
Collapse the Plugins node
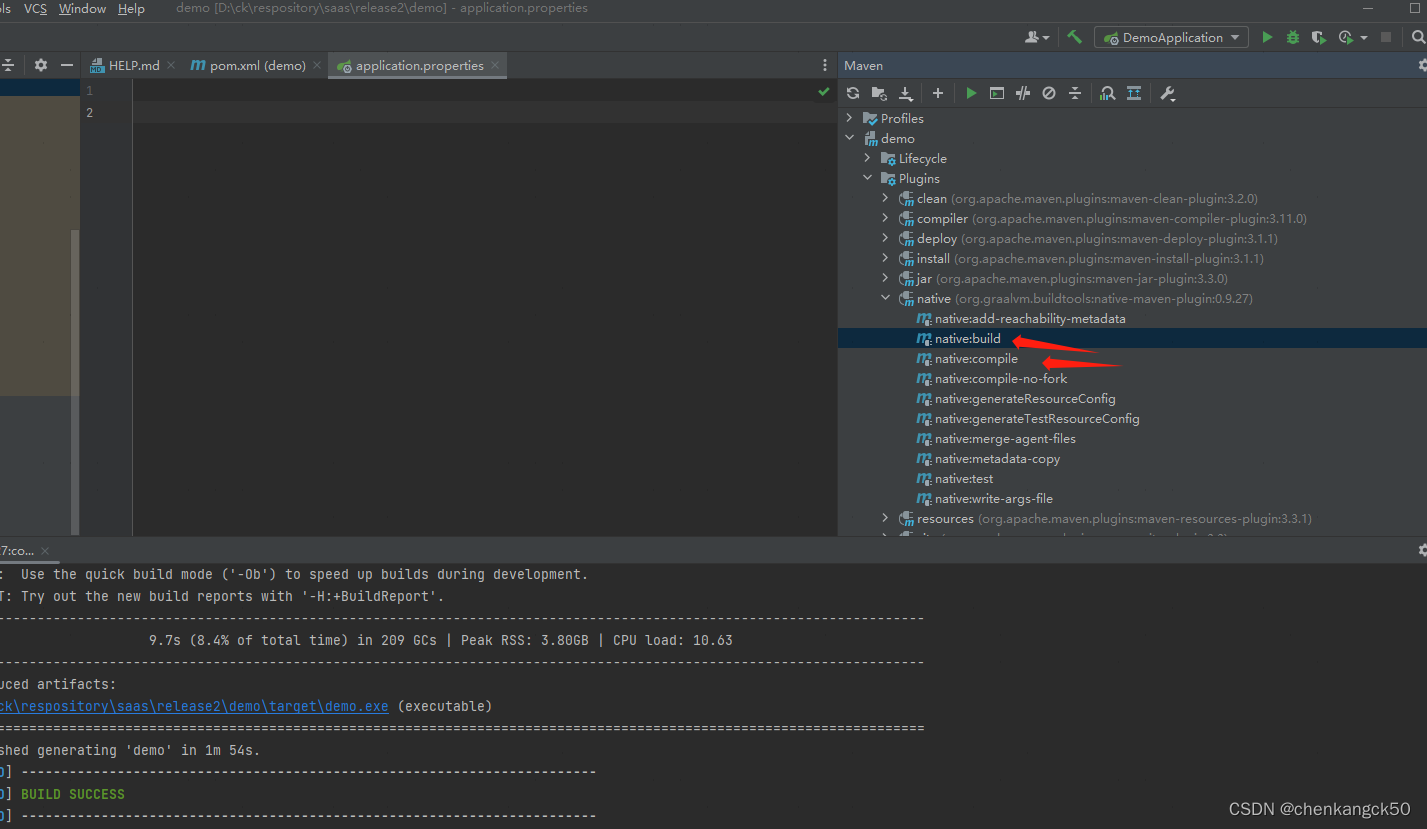point(867,178)
